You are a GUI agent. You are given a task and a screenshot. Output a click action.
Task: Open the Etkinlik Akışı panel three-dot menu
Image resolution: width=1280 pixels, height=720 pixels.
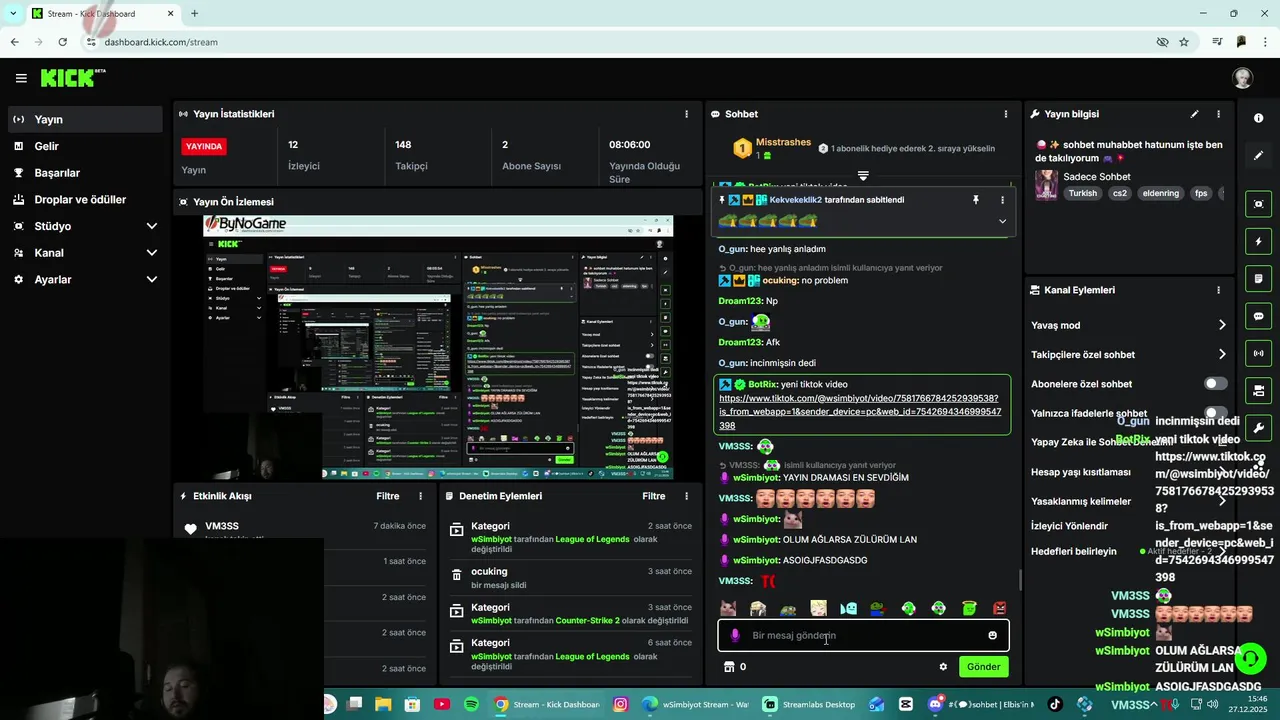421,496
